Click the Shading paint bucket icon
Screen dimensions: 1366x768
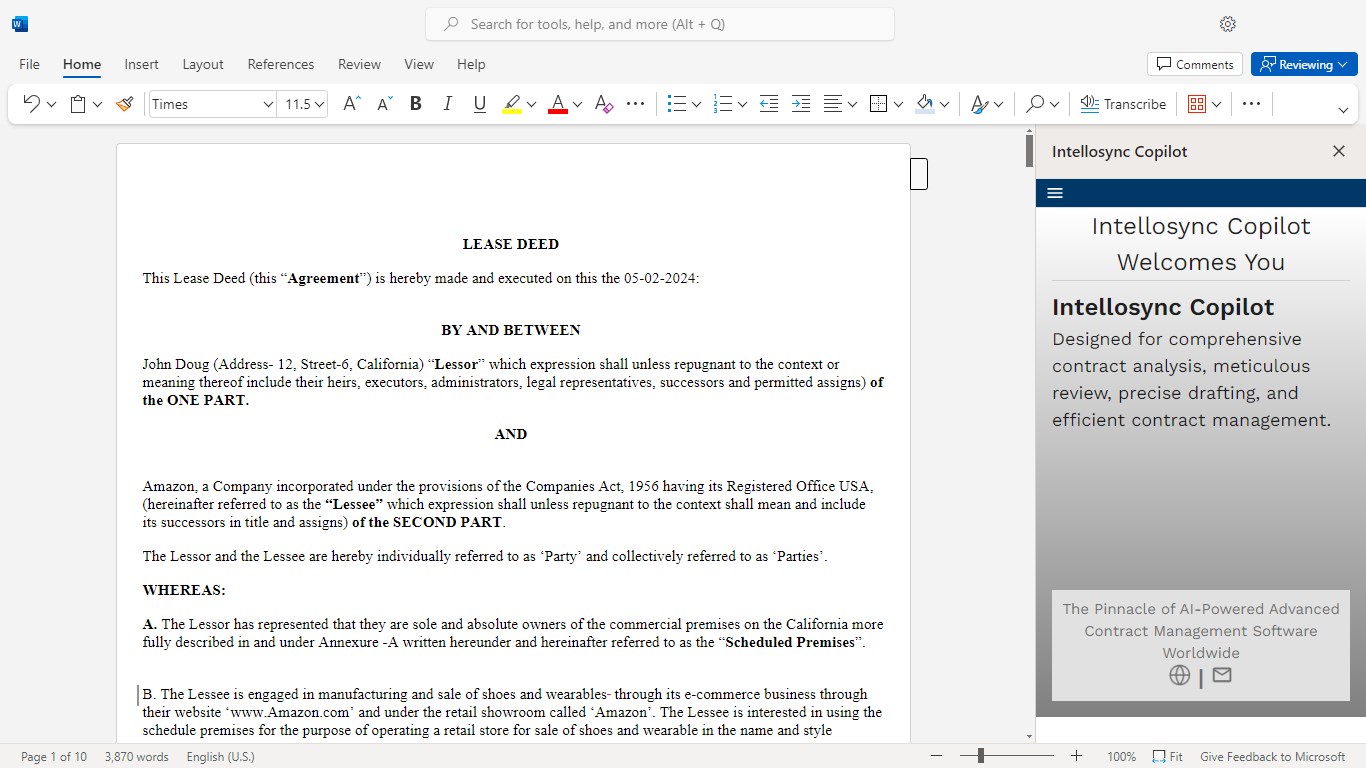click(x=924, y=104)
